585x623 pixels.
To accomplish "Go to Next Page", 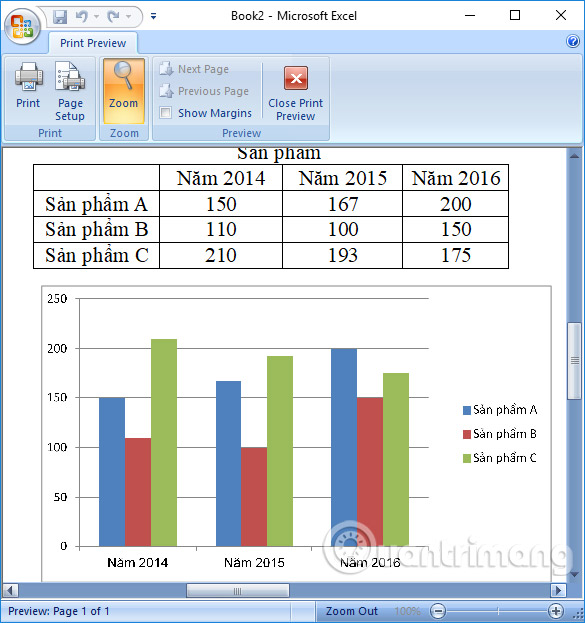I will coord(195,69).
